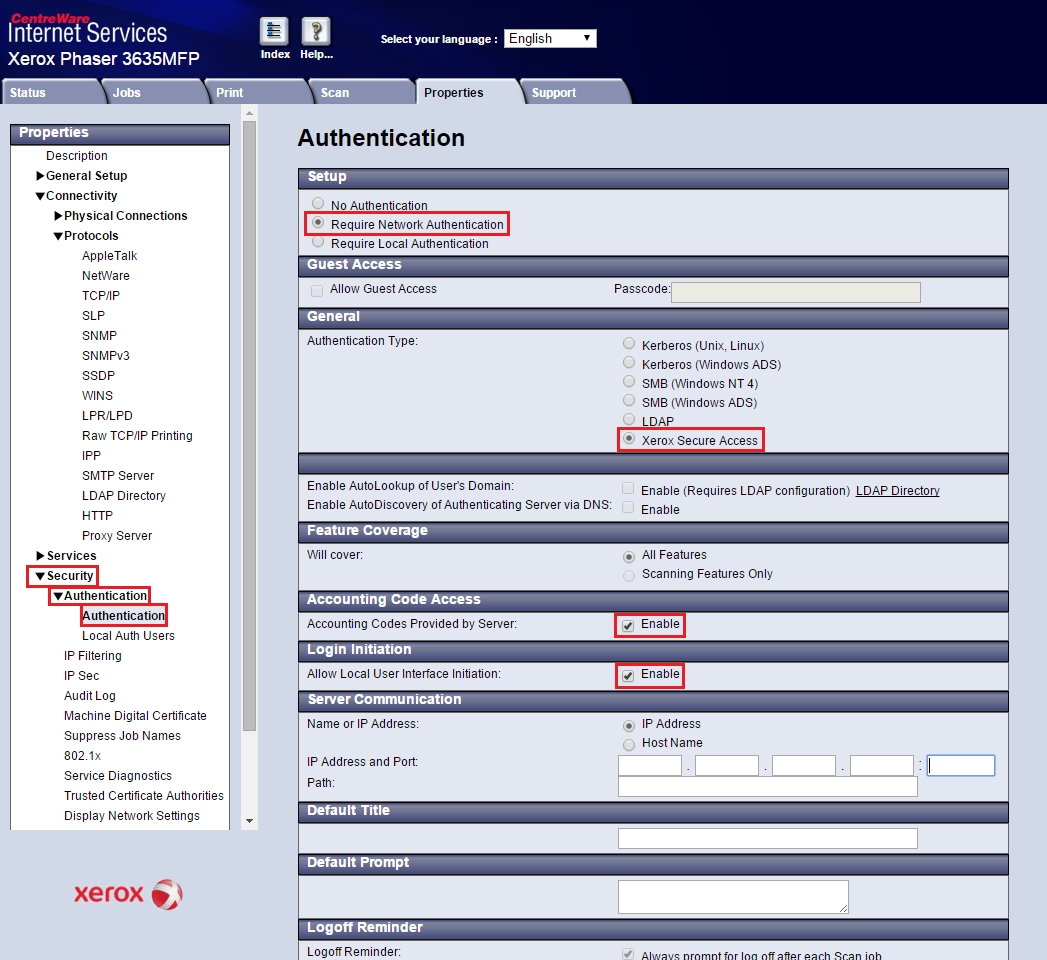Viewport: 1047px width, 960px height.
Task: Click the Default Title text field
Action: pyautogui.click(x=767, y=838)
